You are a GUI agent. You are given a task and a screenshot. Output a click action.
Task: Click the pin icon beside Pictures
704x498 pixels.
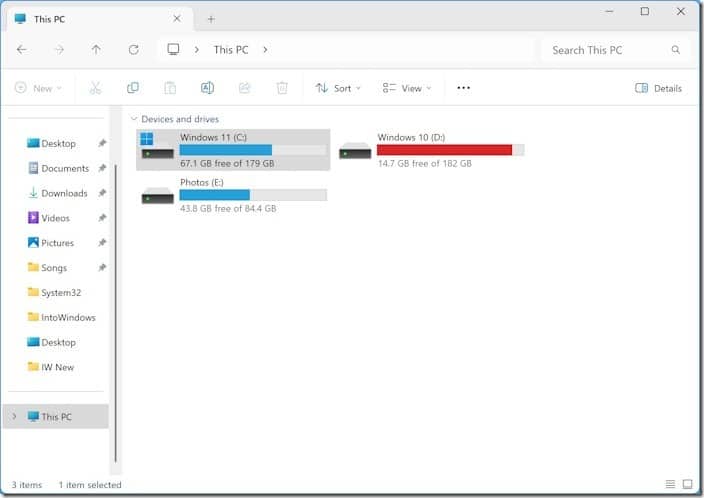coord(102,243)
